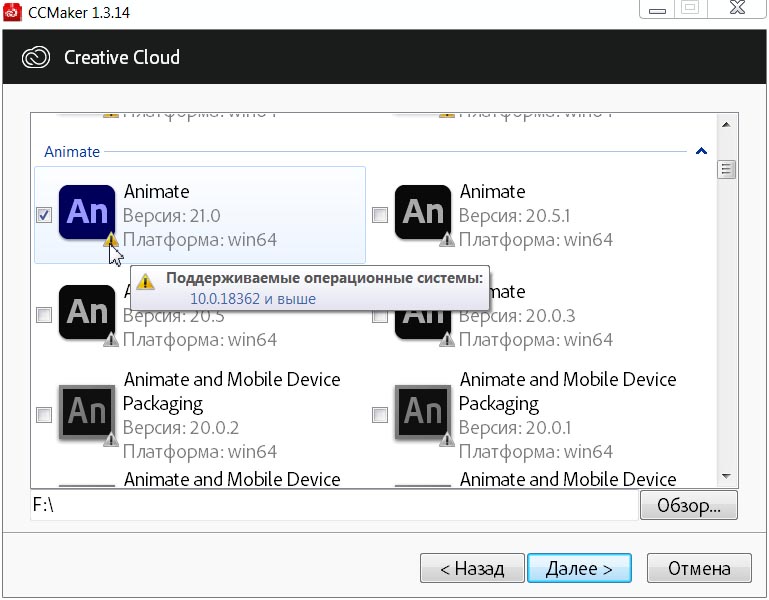This screenshot has width=769, height=600.
Task: Check the Animate 20.0.3 checkbox
Action: [x=380, y=316]
